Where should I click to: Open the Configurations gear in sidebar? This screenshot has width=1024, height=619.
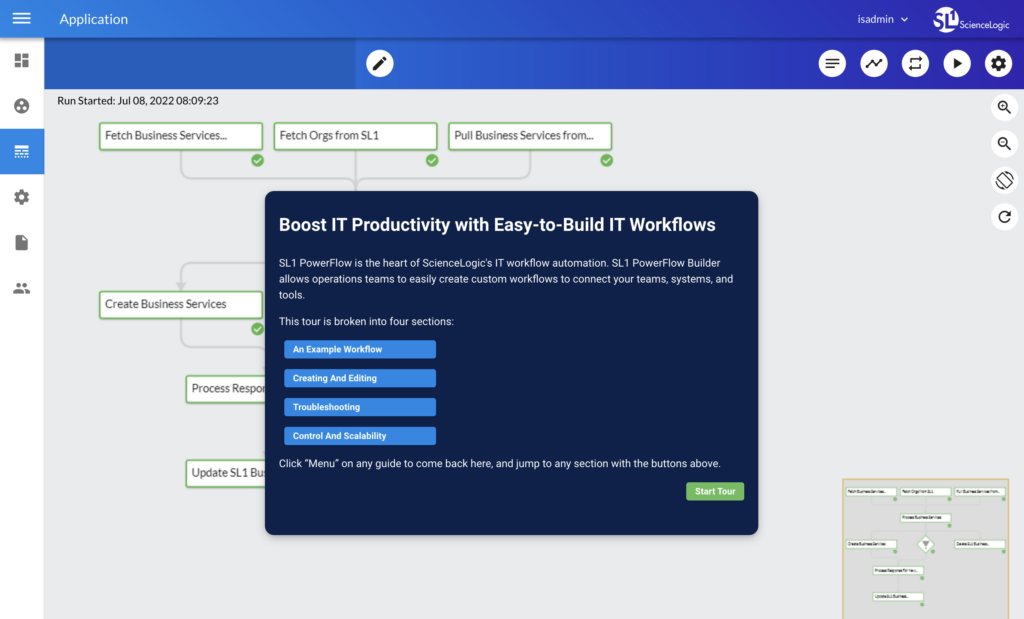[22, 197]
